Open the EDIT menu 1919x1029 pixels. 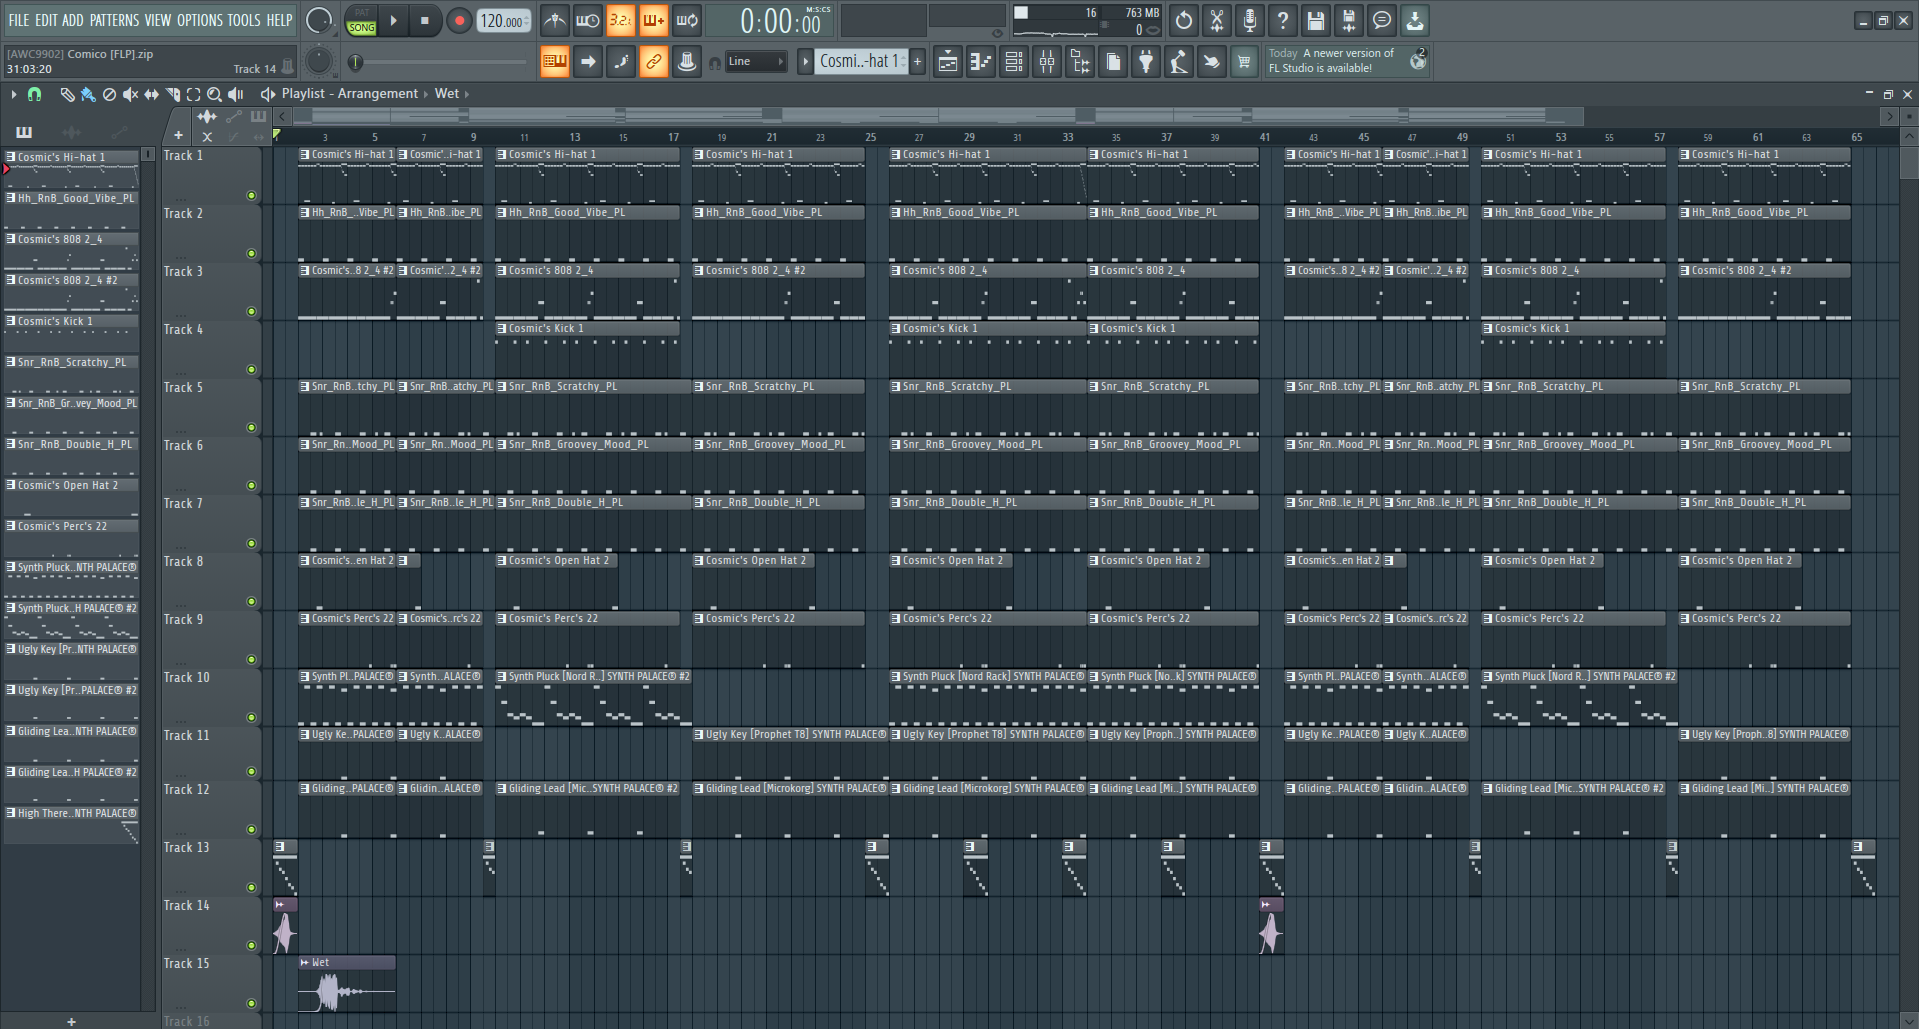[46, 20]
